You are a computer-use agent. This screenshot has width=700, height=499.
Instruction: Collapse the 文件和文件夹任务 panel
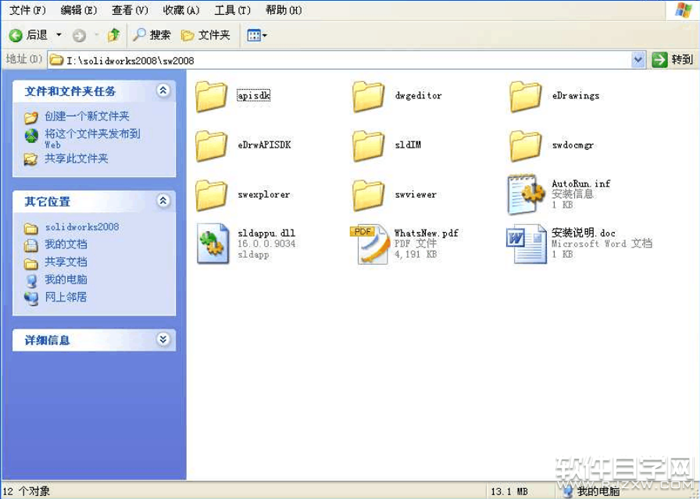coord(163,91)
